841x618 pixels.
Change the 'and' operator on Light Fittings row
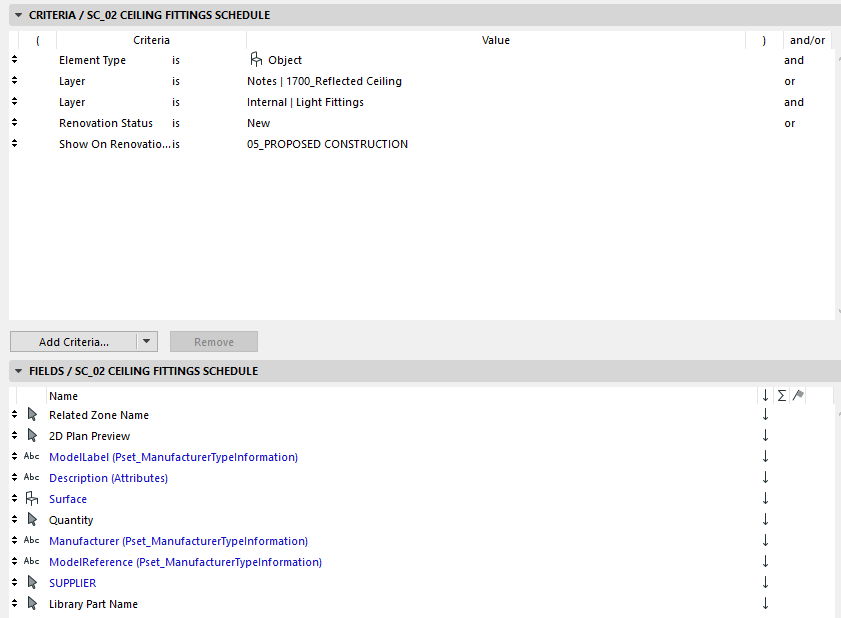tap(794, 102)
